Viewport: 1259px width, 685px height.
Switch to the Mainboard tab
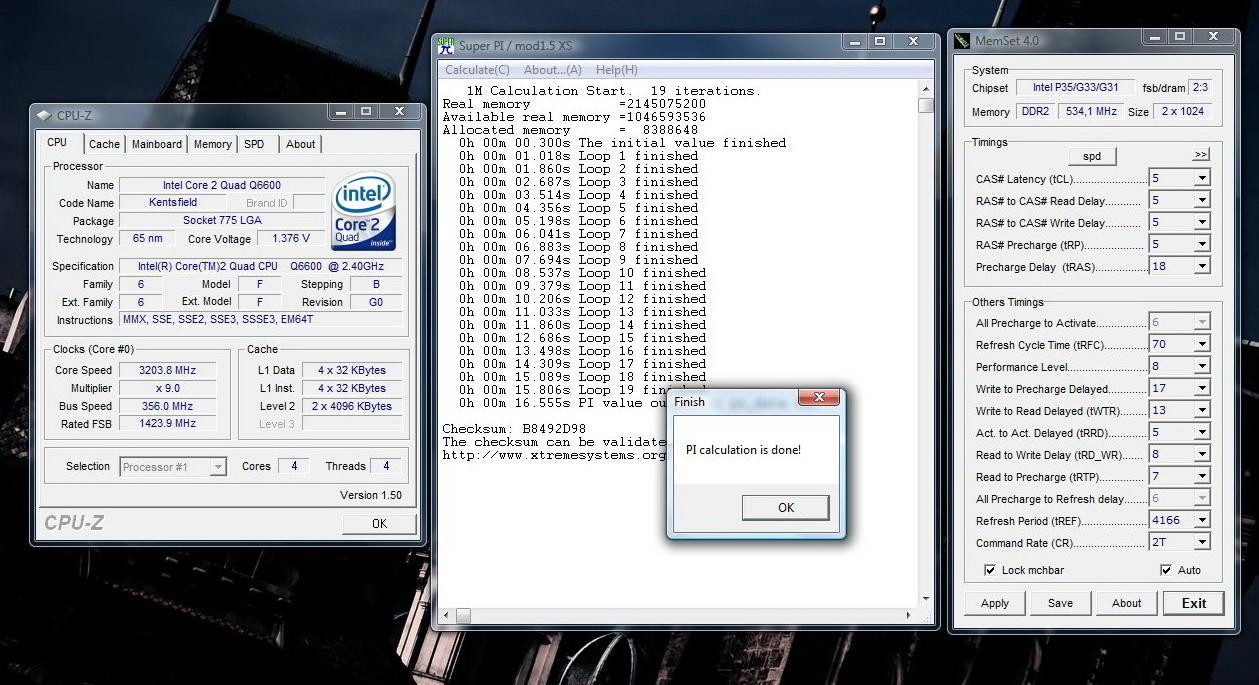coord(157,144)
